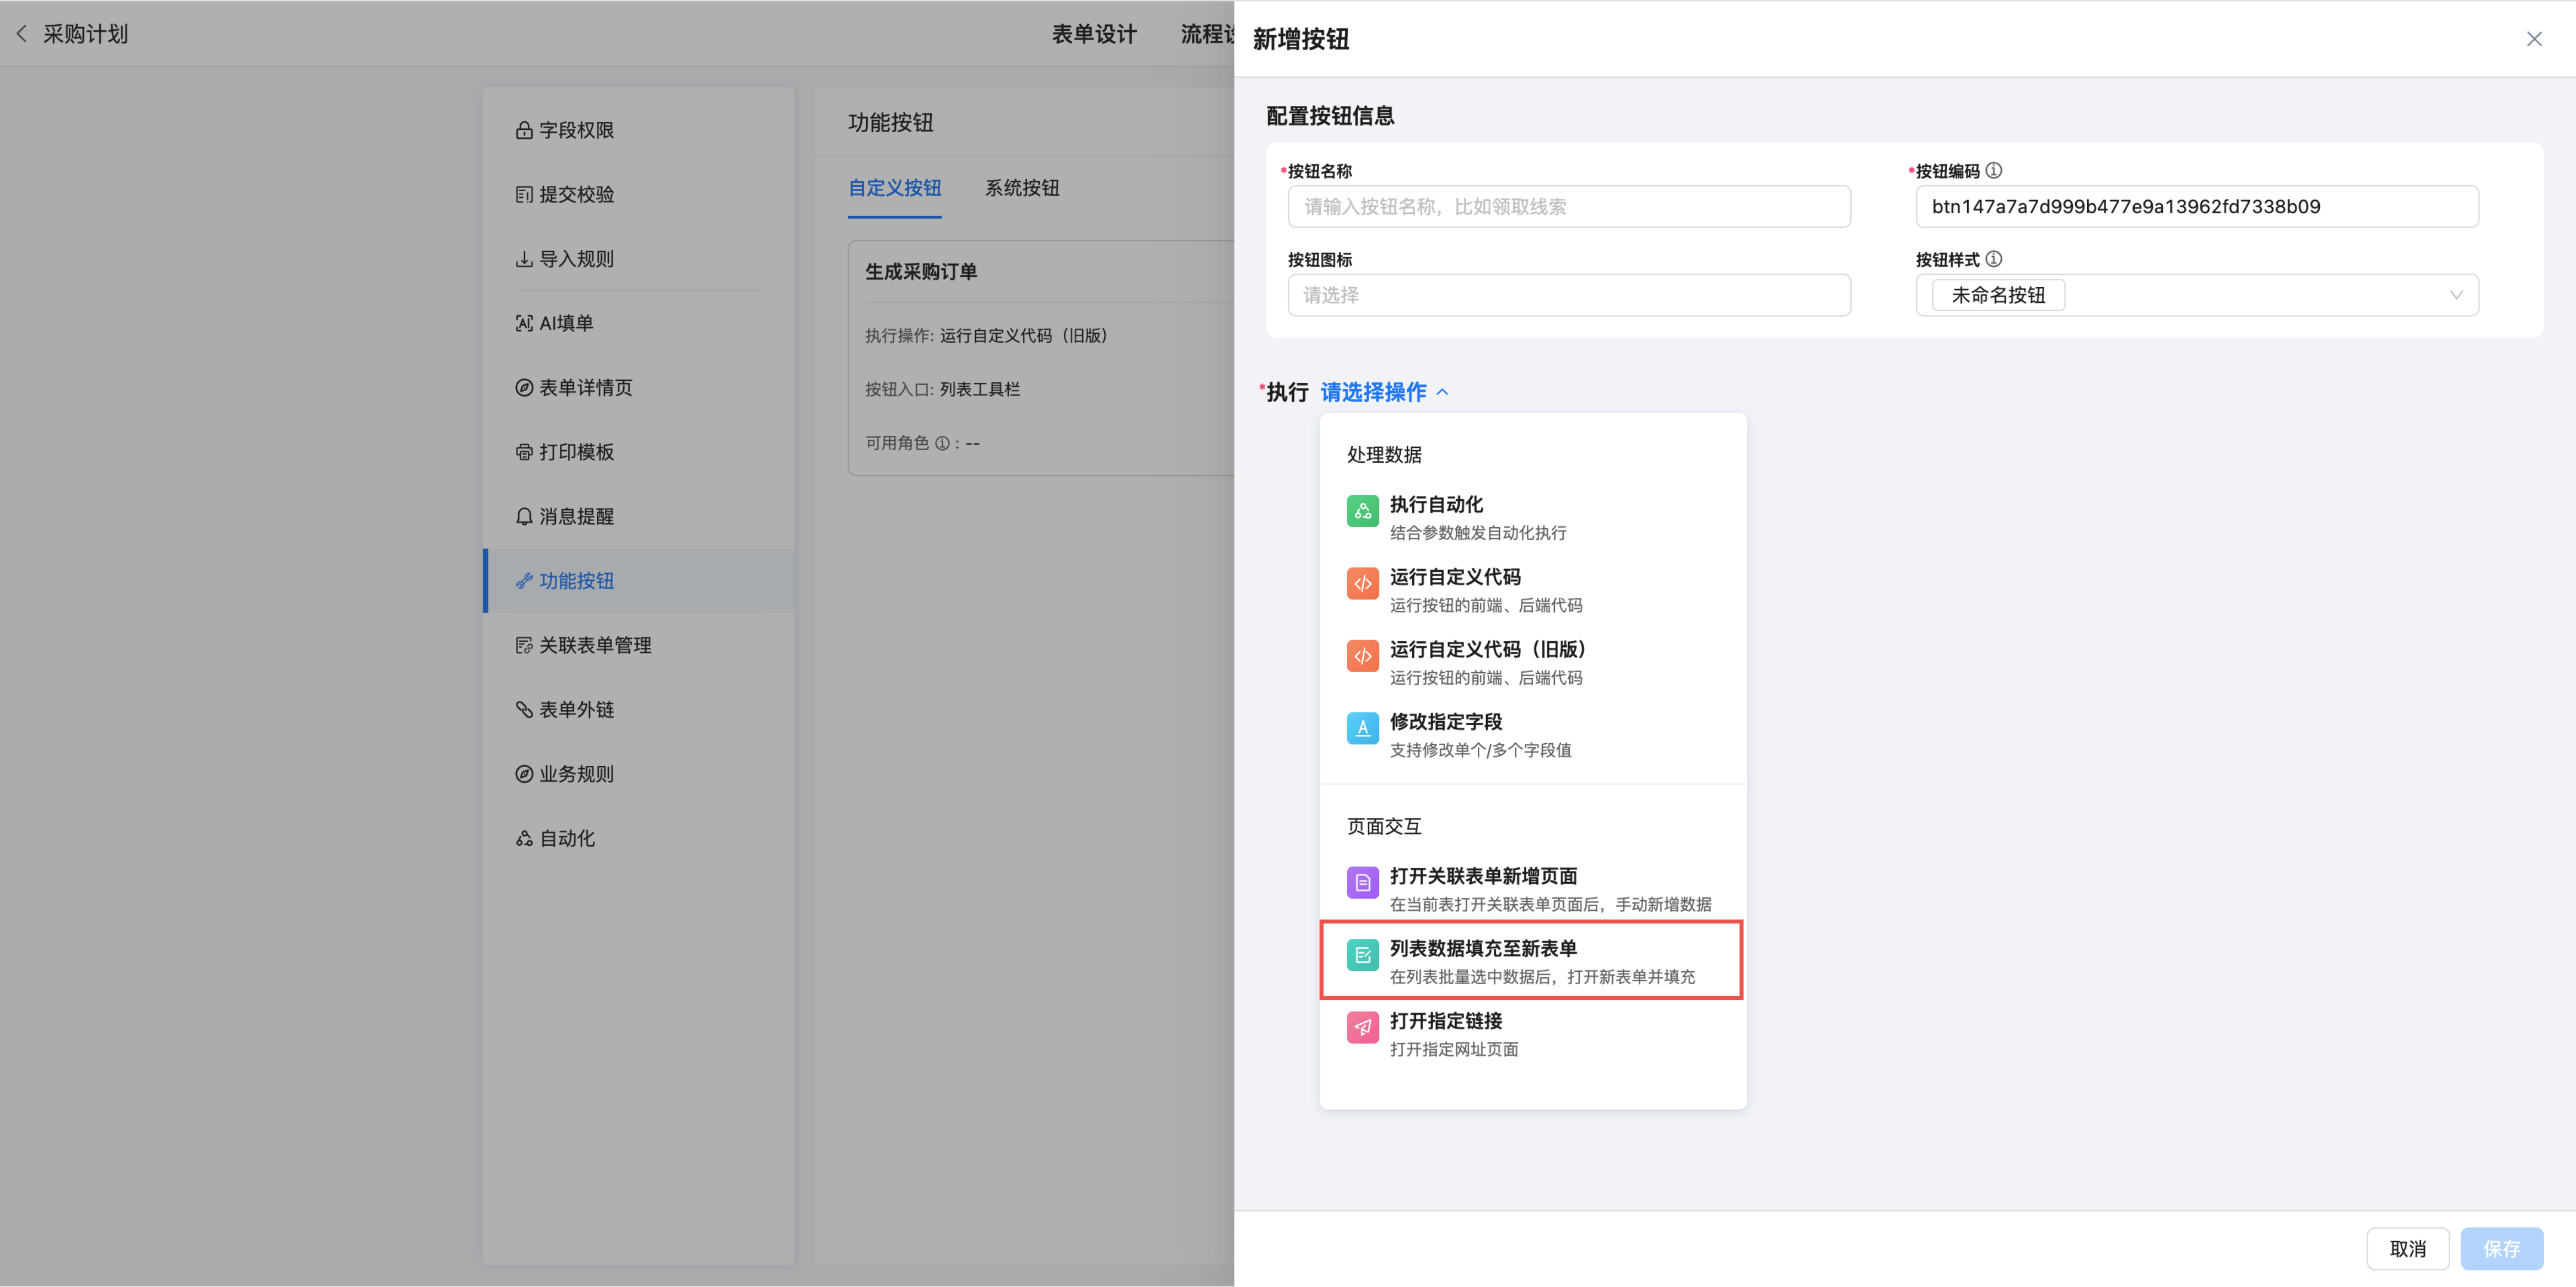Click the green 执行自动化 icon
Screen dimensions: 2576x1287
(1362, 511)
